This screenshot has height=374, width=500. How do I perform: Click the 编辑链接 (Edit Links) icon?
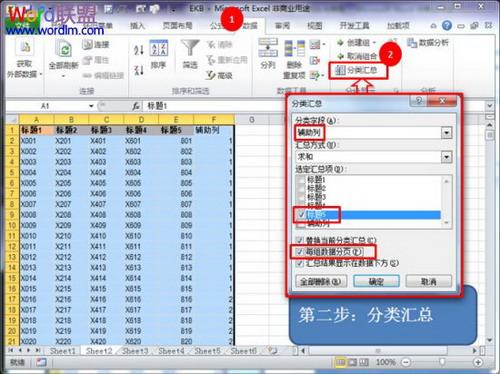[x=87, y=76]
